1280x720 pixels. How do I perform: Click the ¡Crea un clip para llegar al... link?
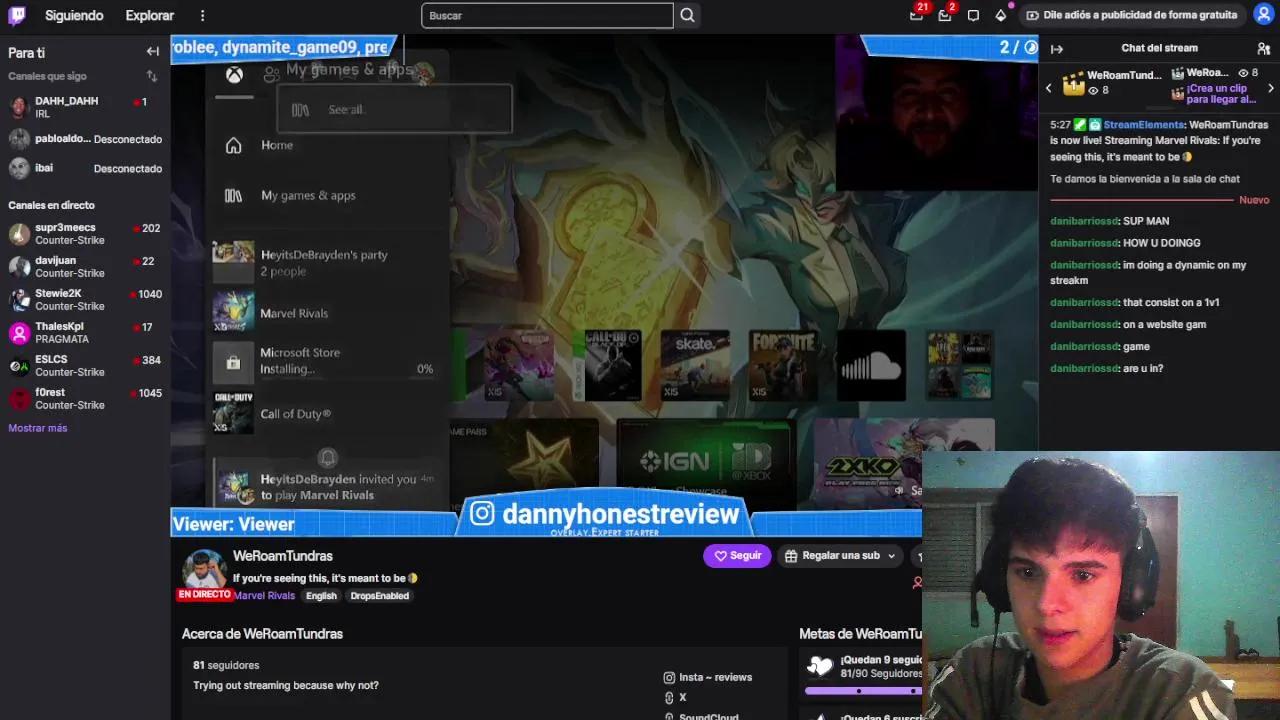[1221, 94]
